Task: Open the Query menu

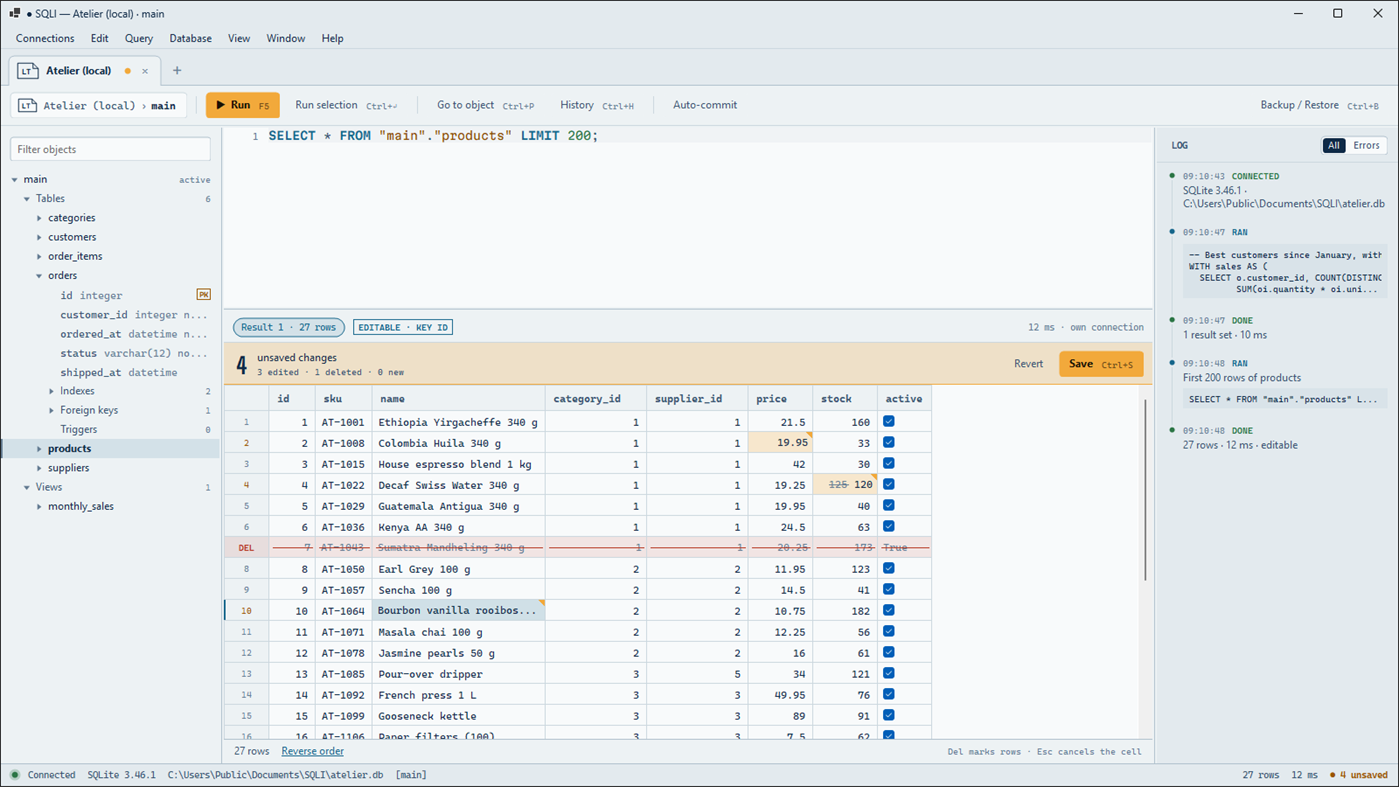Action: point(139,38)
